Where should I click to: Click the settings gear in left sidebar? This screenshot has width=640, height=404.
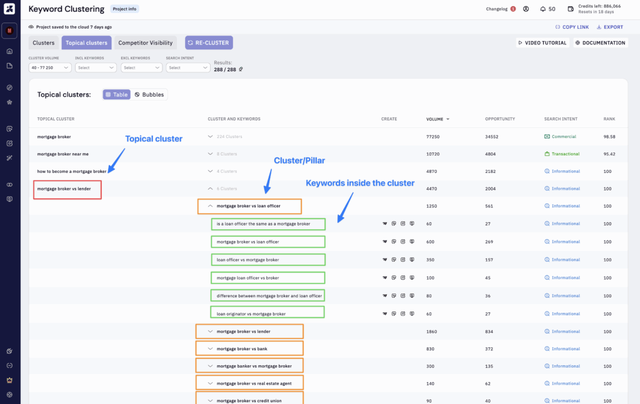pyautogui.click(x=10, y=394)
